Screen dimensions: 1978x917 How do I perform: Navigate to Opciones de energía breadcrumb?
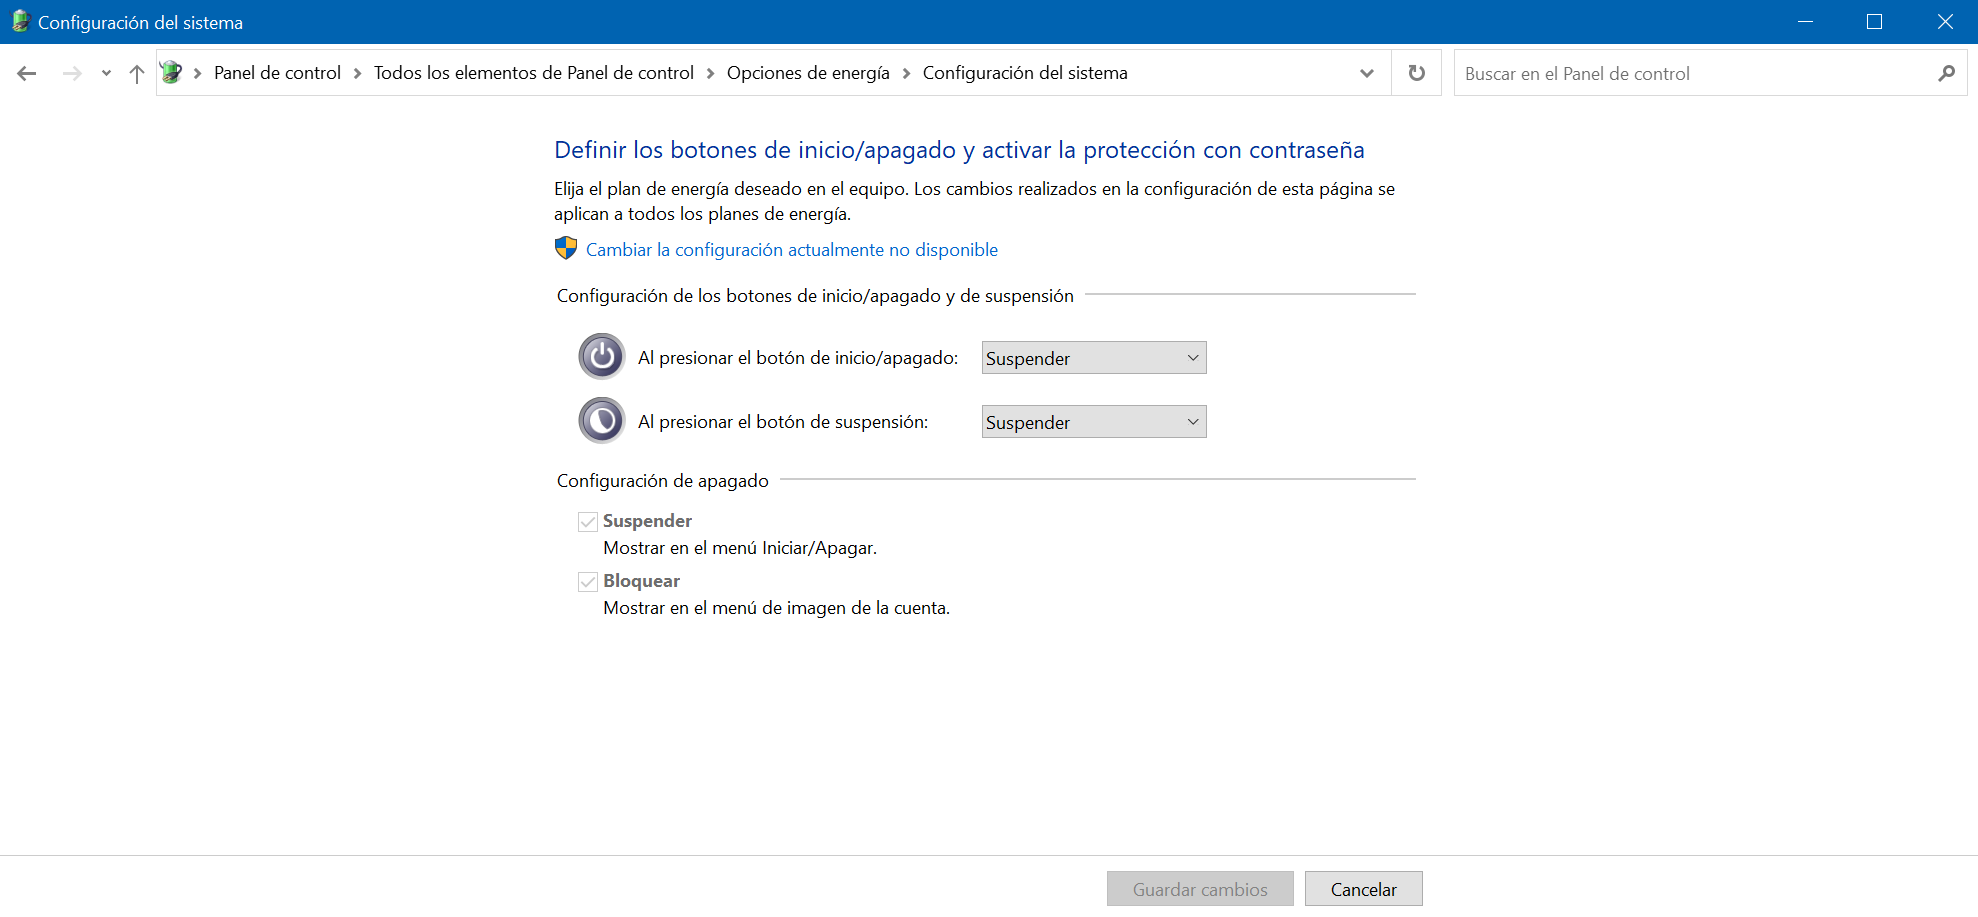point(807,73)
